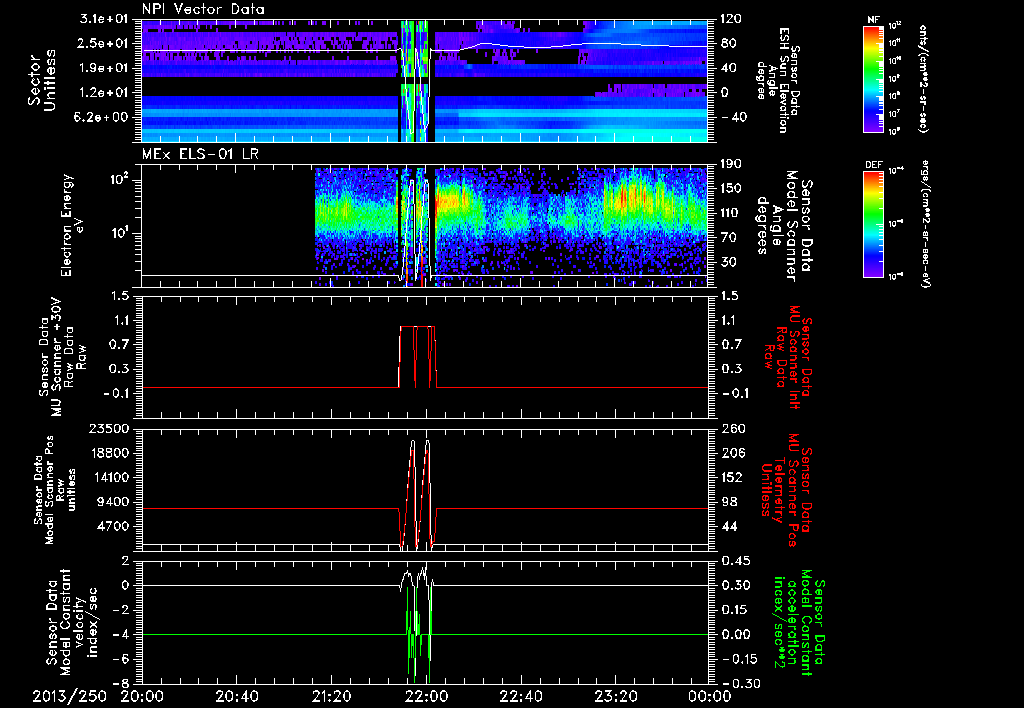
Task: Click the 1.9e+01 sector tick value
Action: click(105, 68)
